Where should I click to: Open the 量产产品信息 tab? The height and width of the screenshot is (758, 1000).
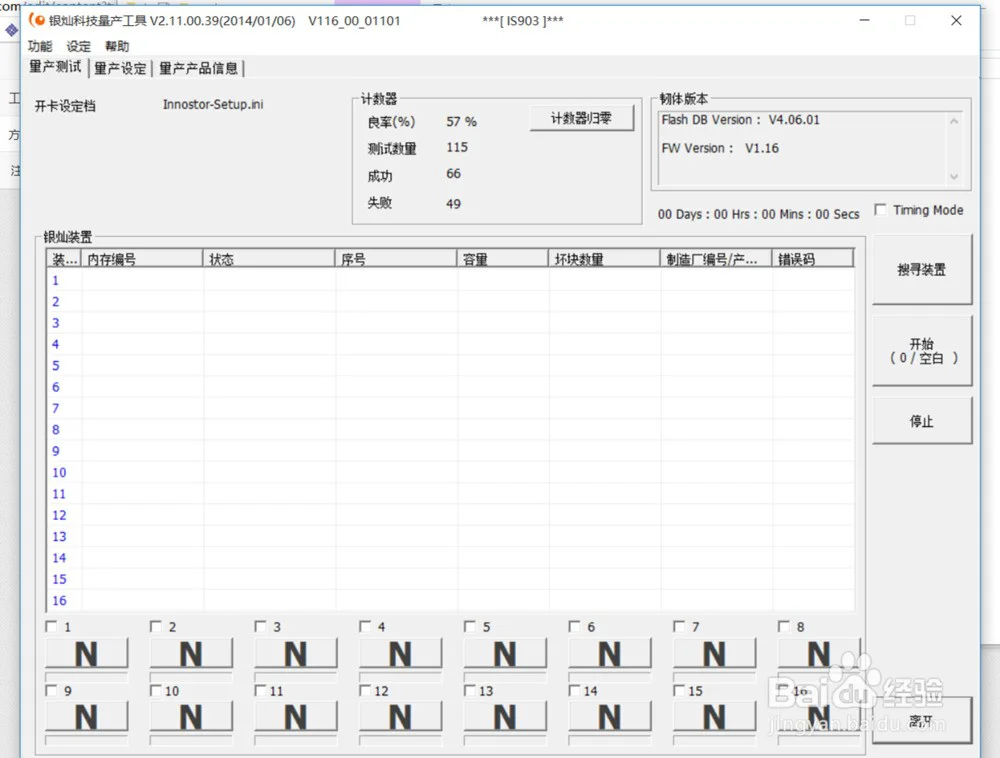click(x=198, y=68)
